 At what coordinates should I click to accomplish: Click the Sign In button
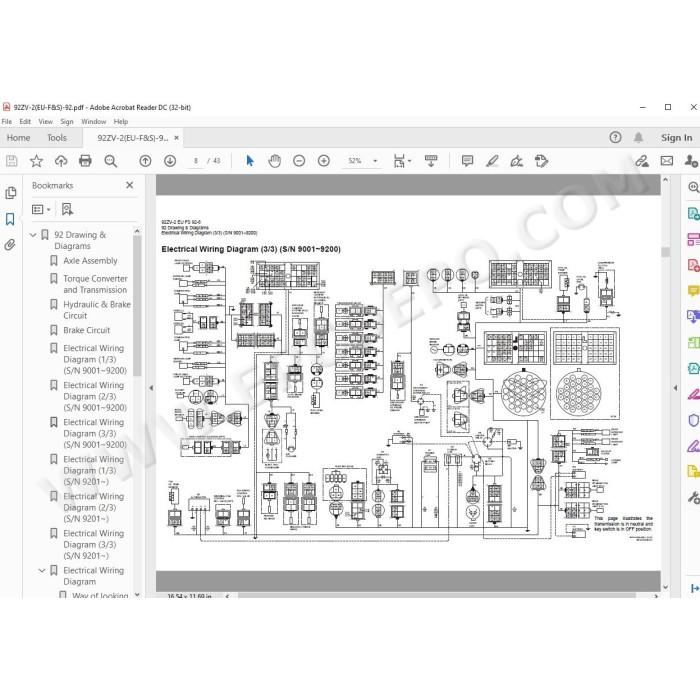676,138
